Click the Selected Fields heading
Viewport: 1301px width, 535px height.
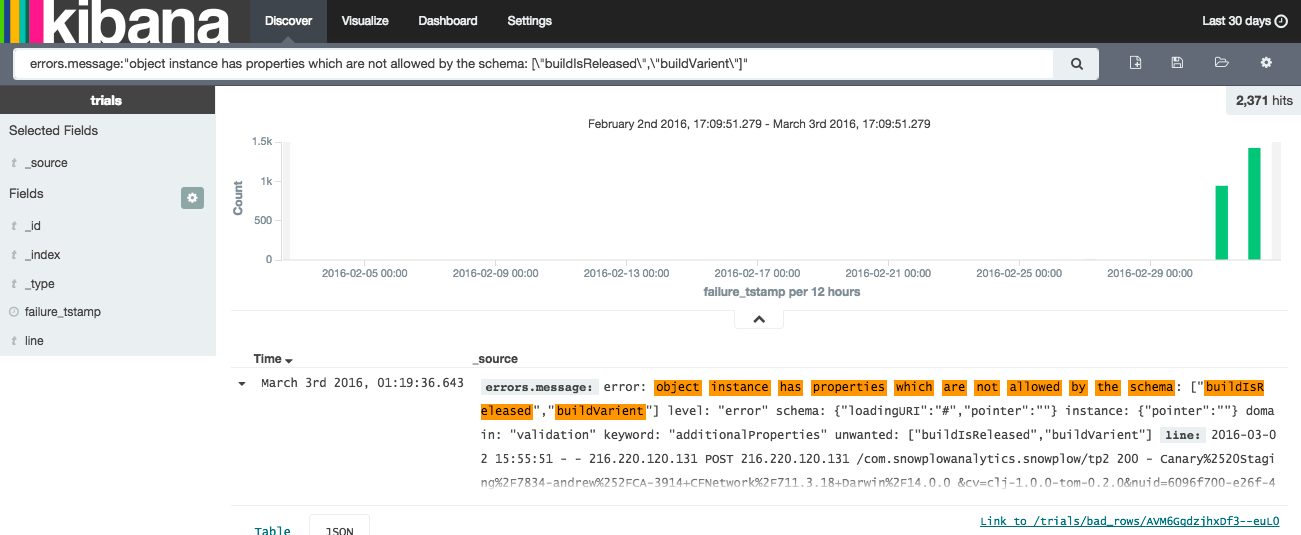coord(53,131)
